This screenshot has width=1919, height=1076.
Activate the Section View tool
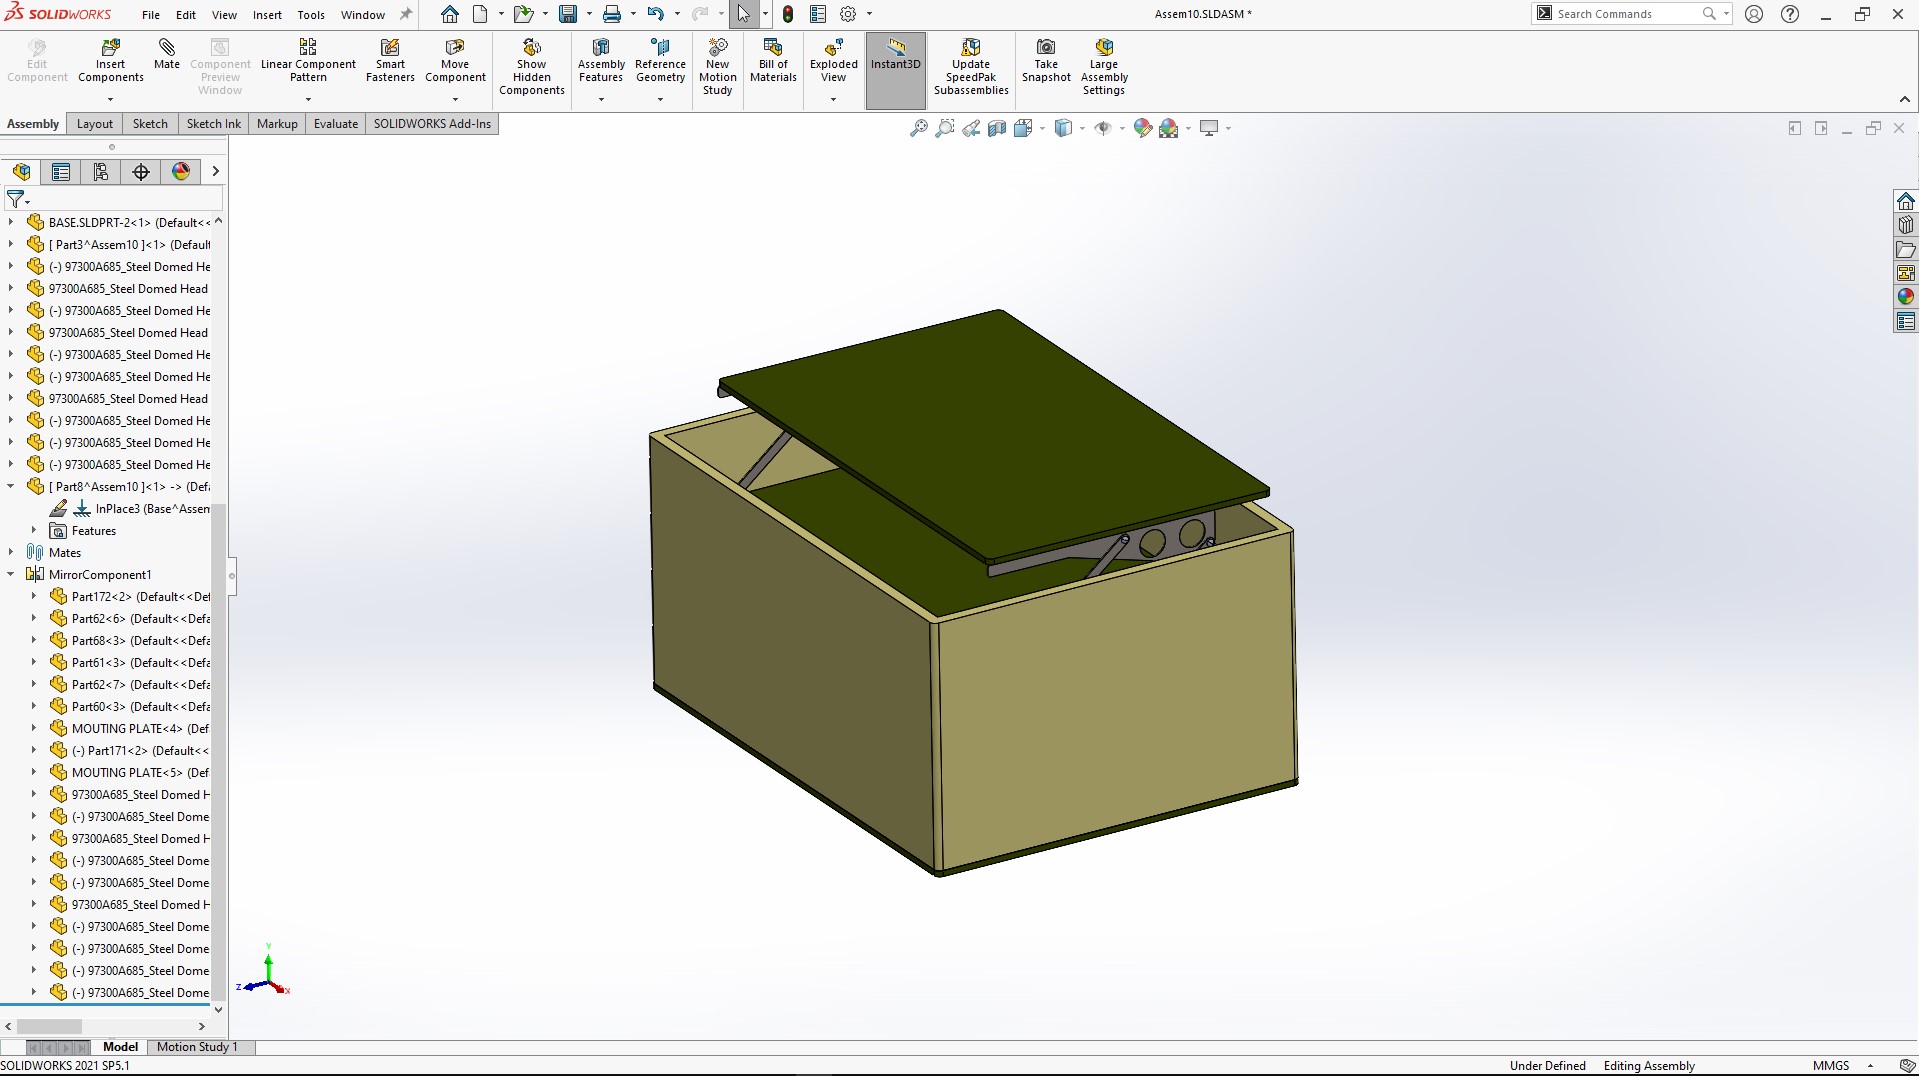pos(996,128)
